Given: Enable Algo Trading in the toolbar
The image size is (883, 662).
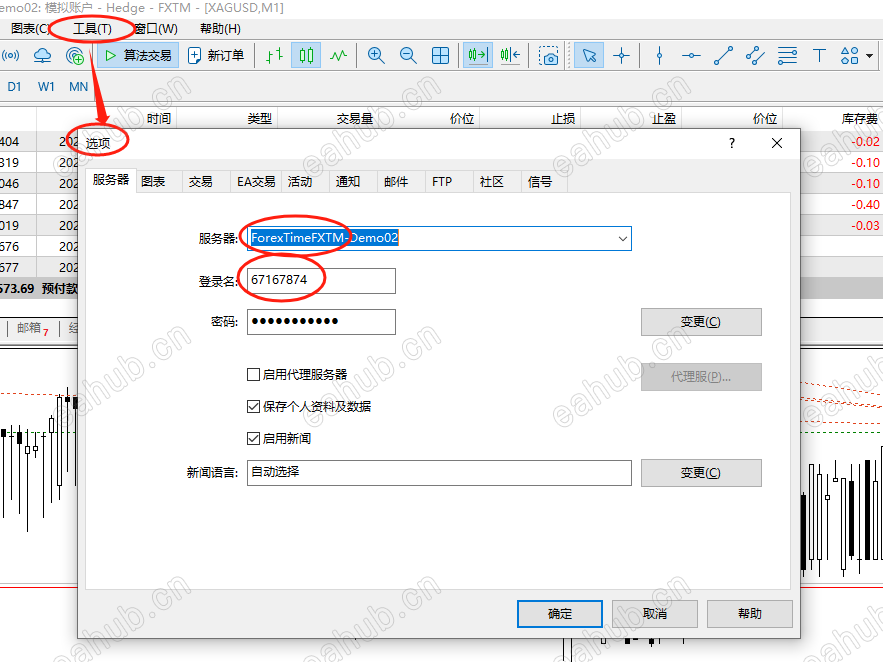Looking at the screenshot, I should point(135,55).
